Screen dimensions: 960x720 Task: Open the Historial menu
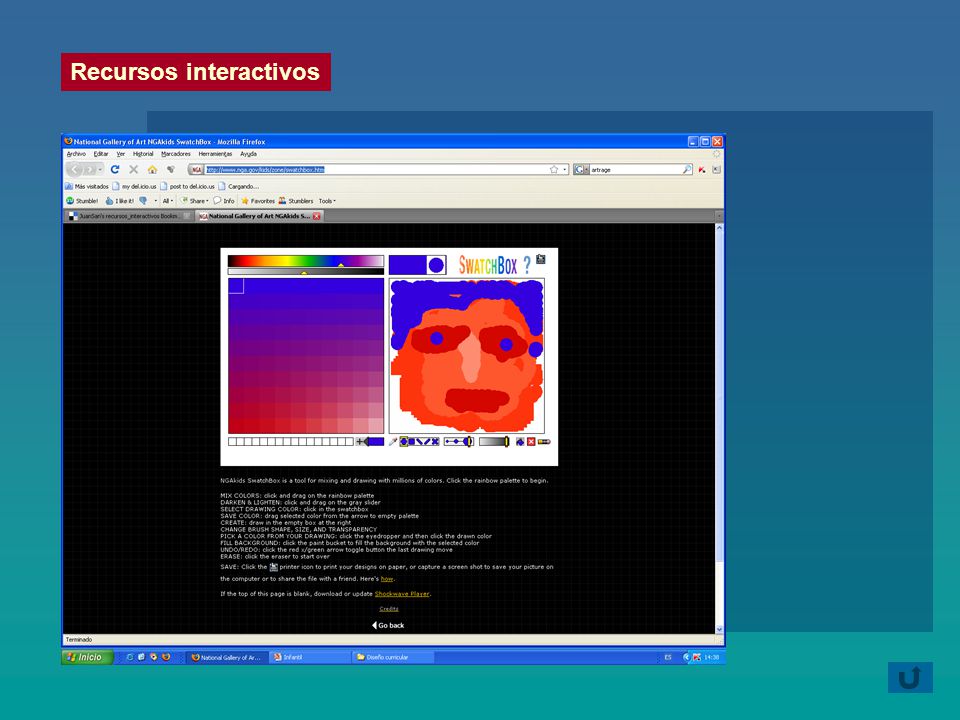point(143,154)
